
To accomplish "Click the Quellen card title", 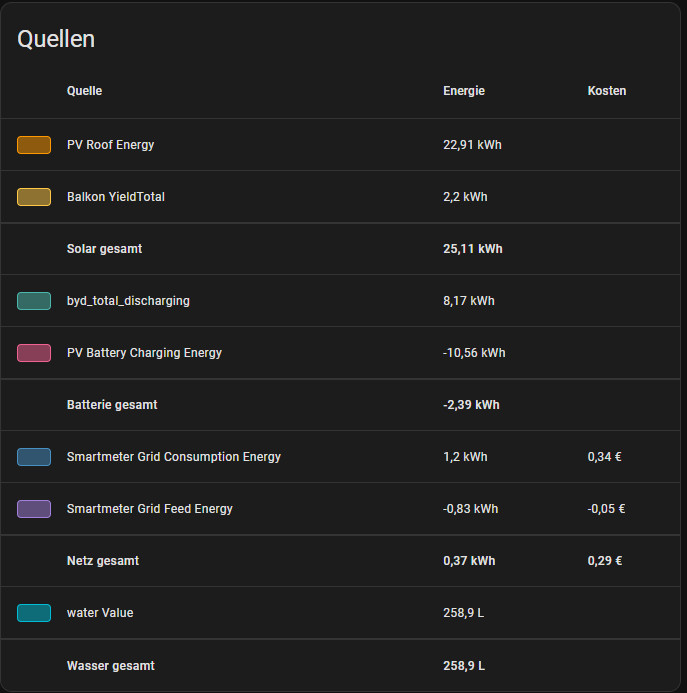I will [56, 39].
